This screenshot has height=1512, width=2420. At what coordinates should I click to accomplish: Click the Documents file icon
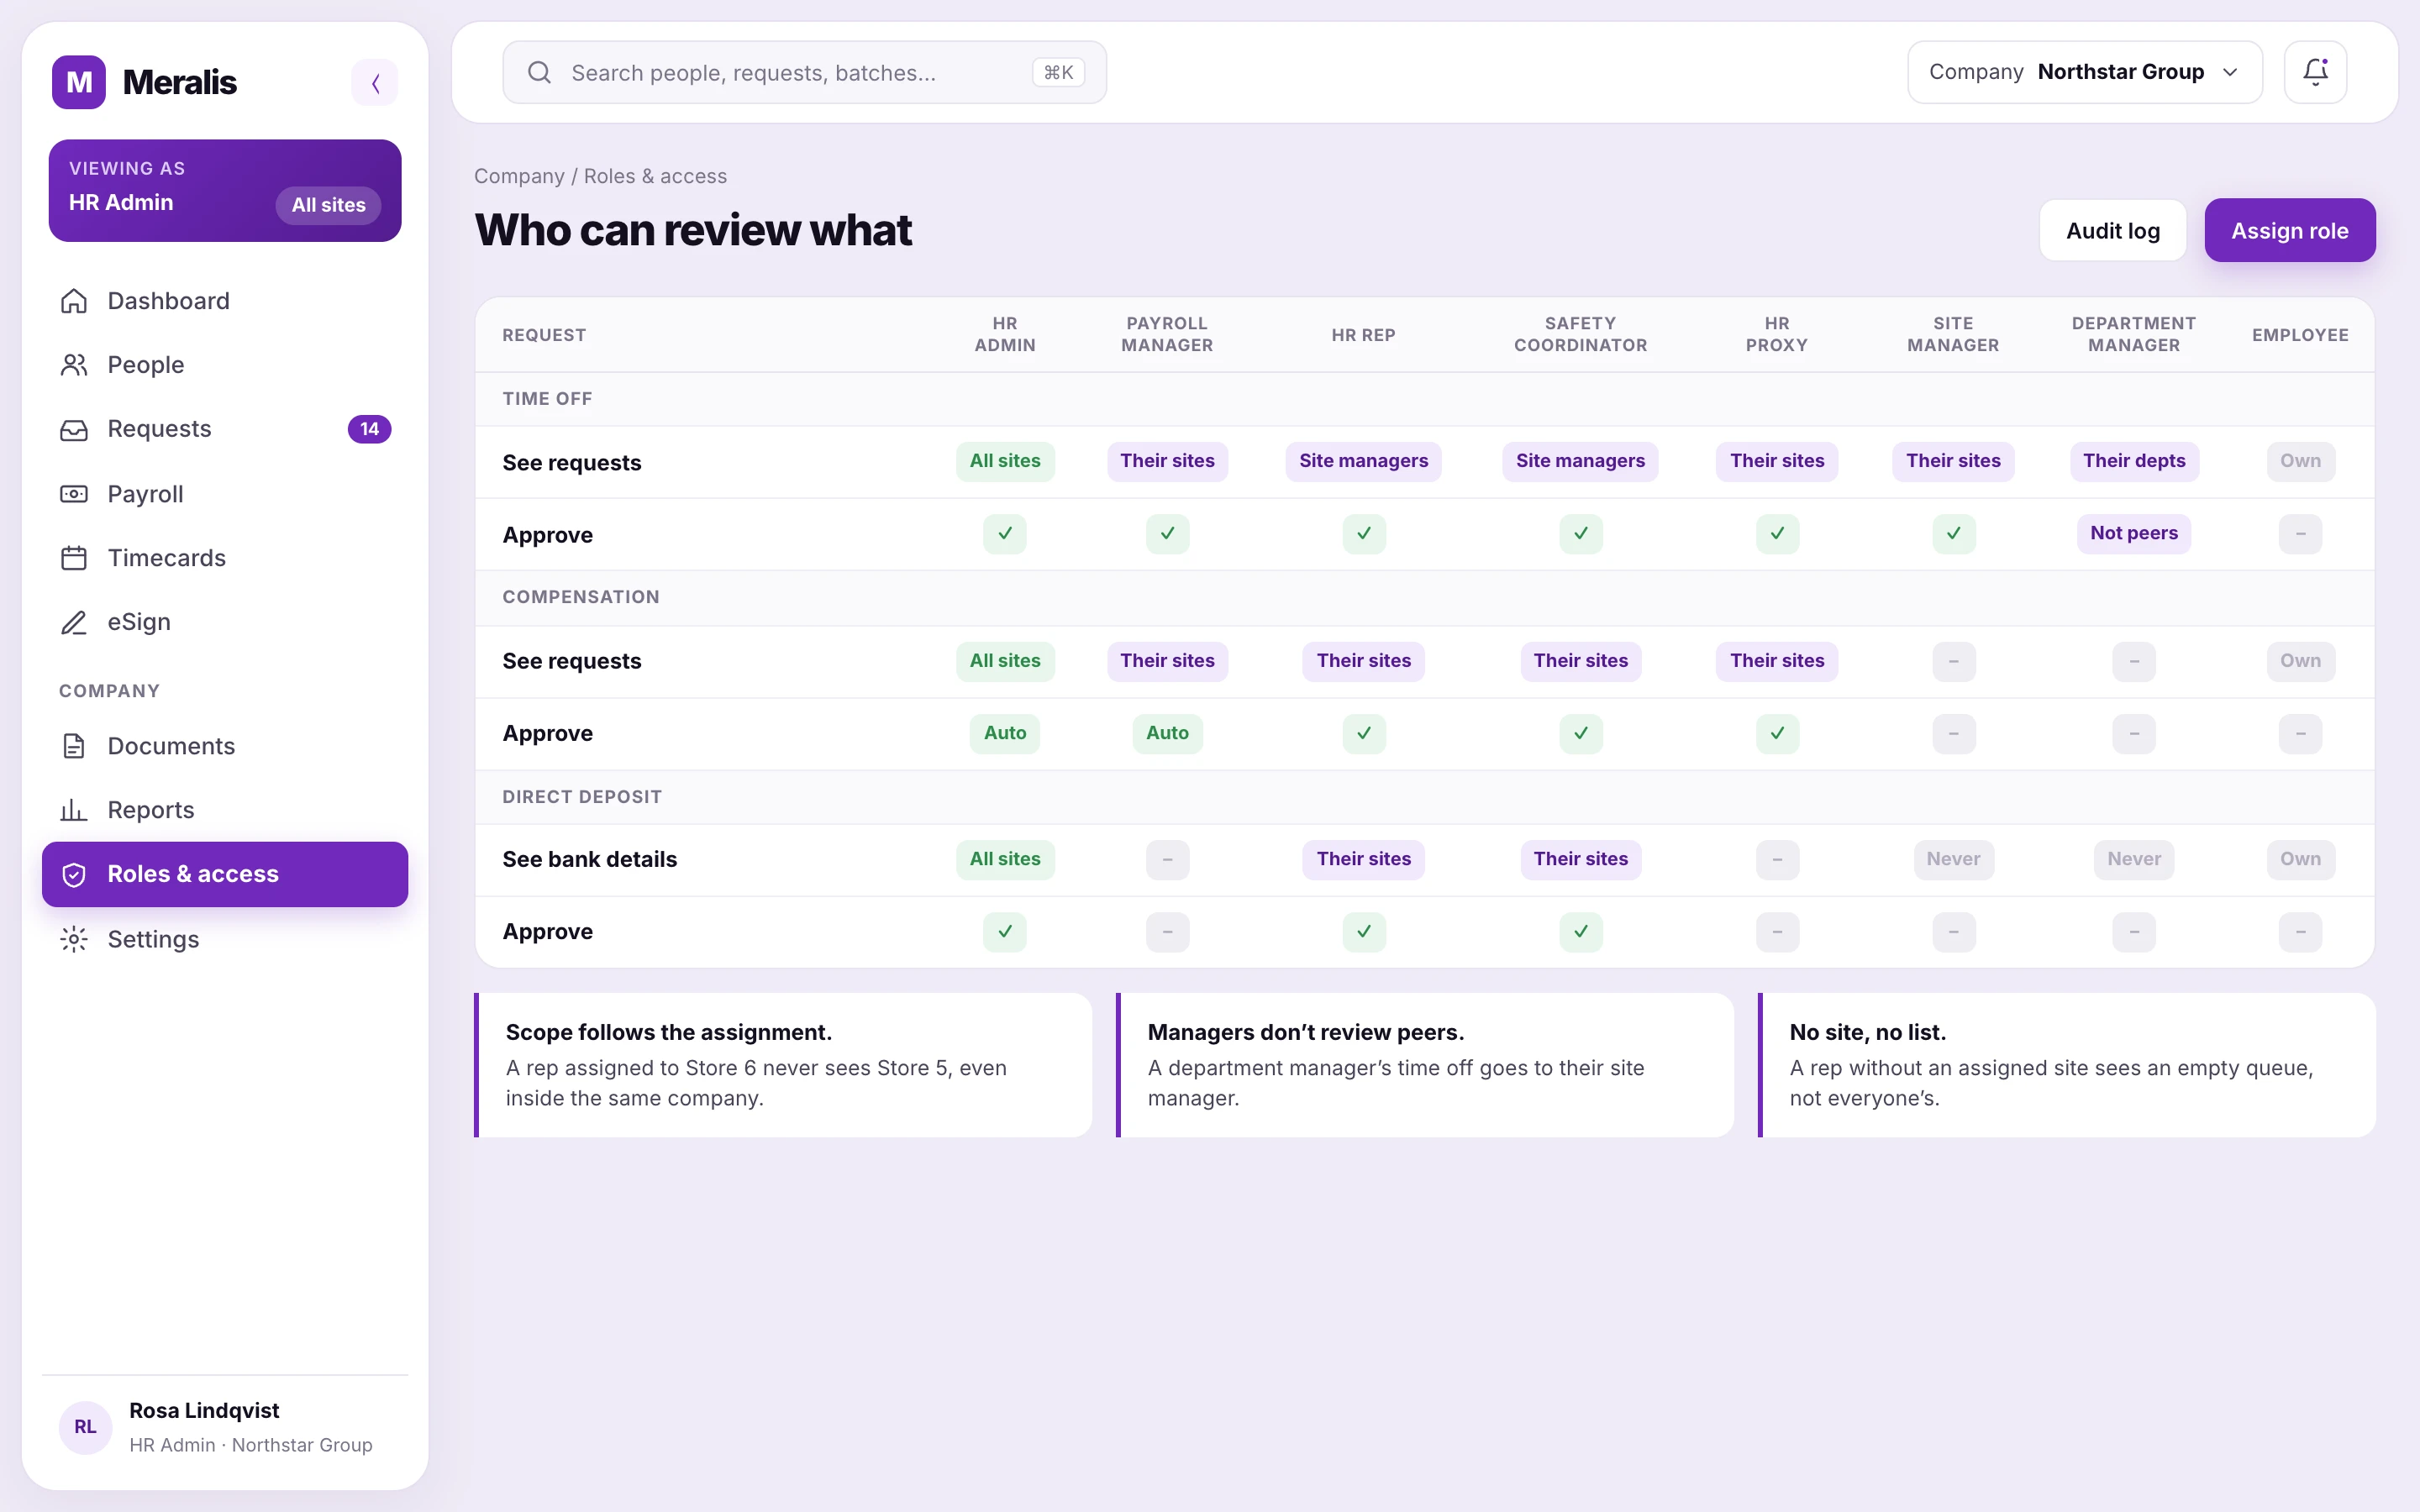74,746
